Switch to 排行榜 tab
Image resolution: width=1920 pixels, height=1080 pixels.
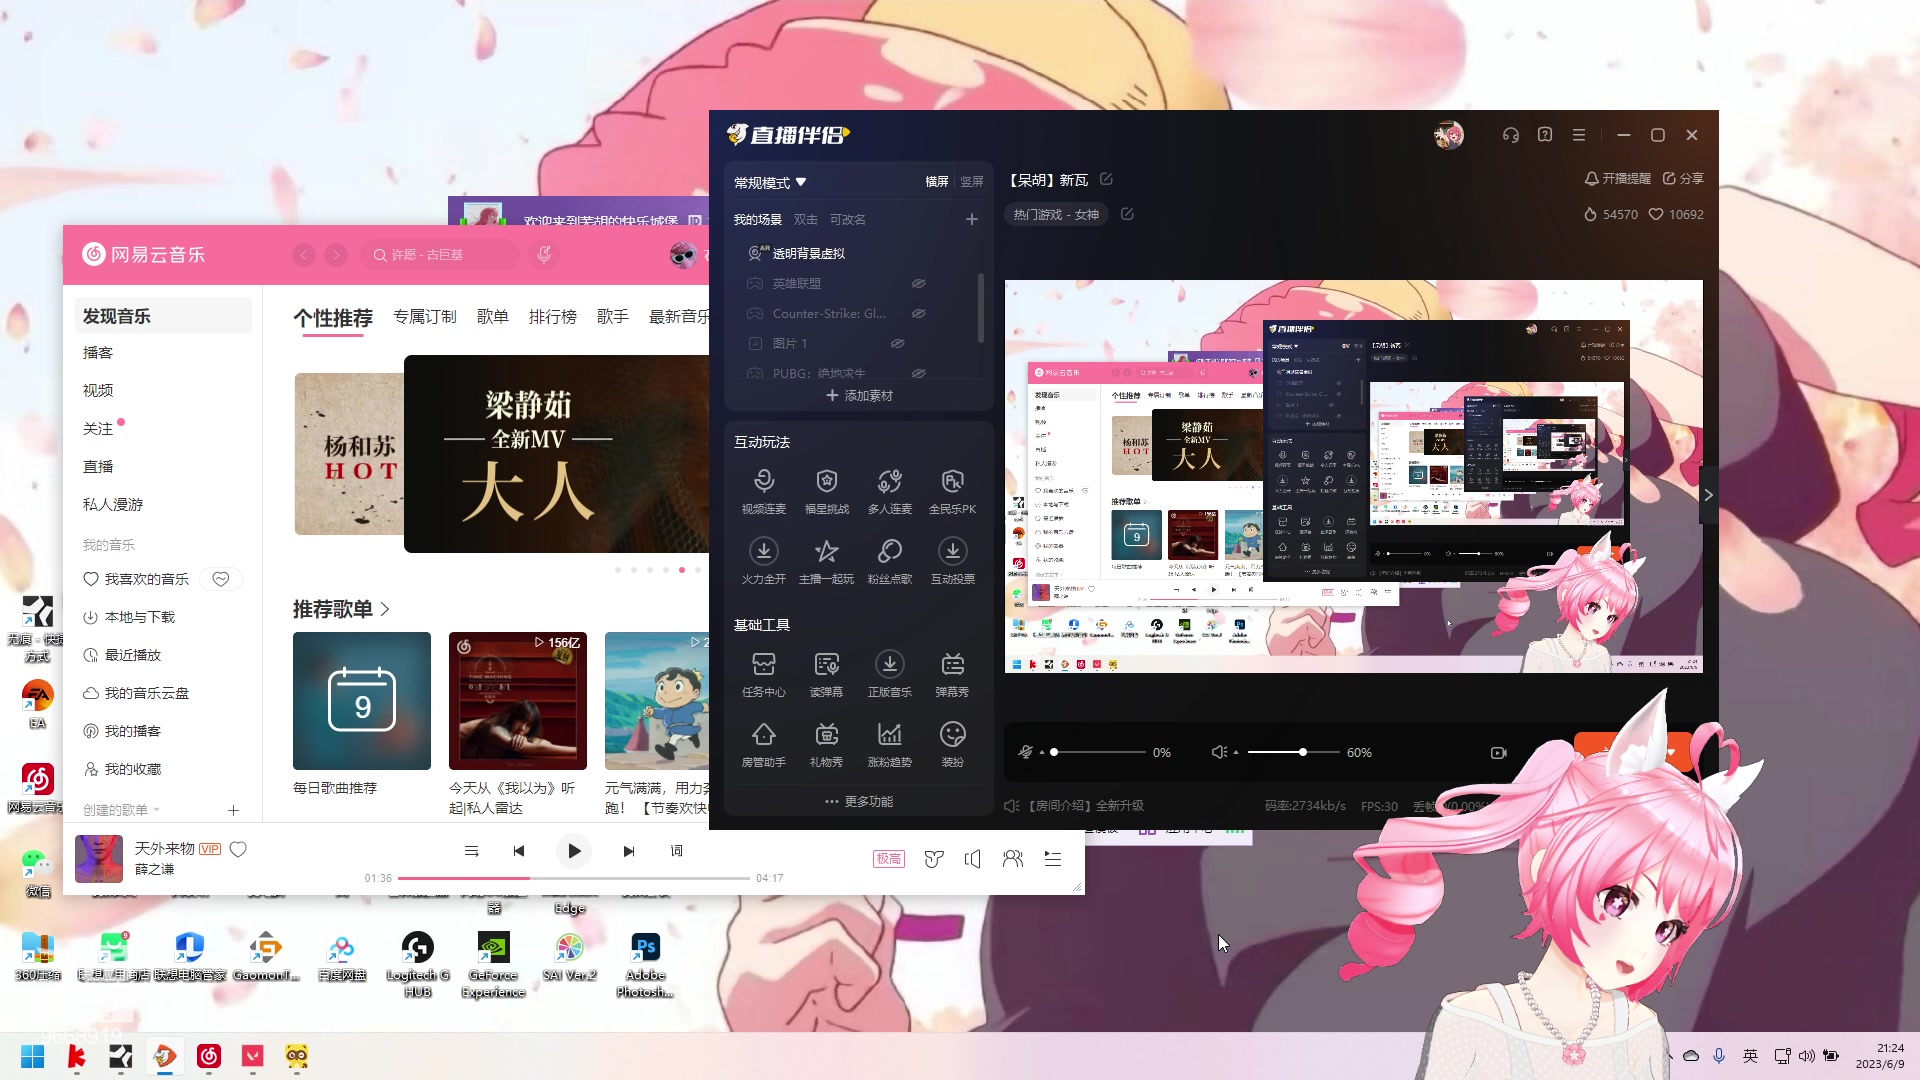553,317
